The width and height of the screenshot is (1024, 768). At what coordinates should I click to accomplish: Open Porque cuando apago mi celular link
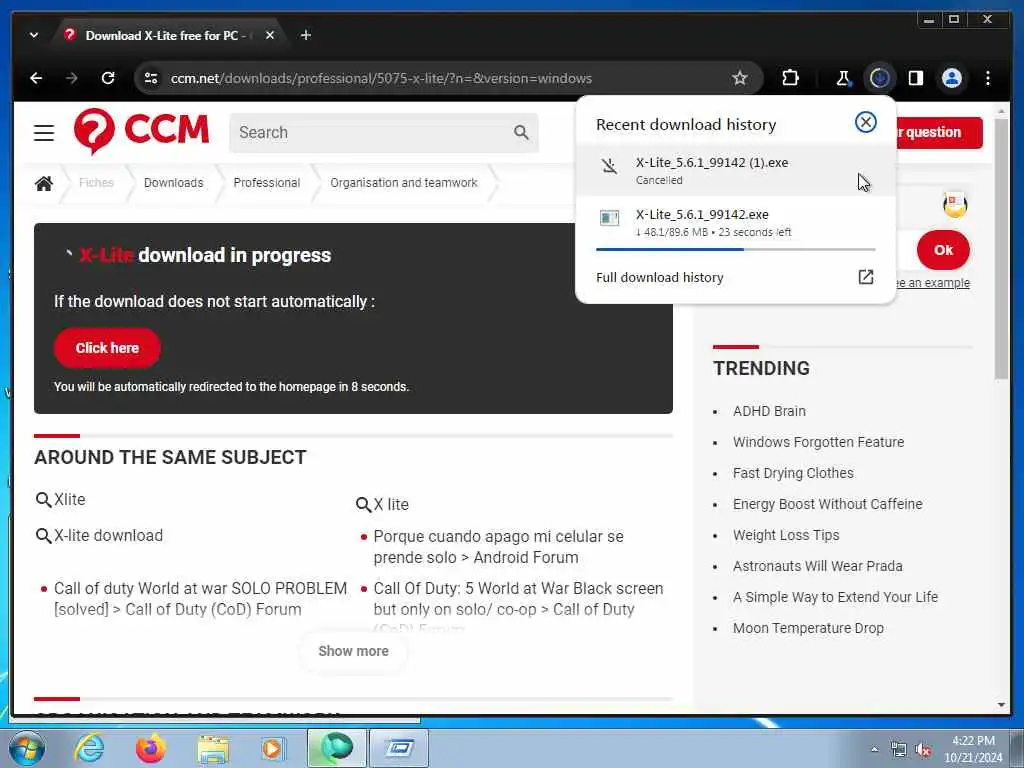pyautogui.click(x=498, y=547)
